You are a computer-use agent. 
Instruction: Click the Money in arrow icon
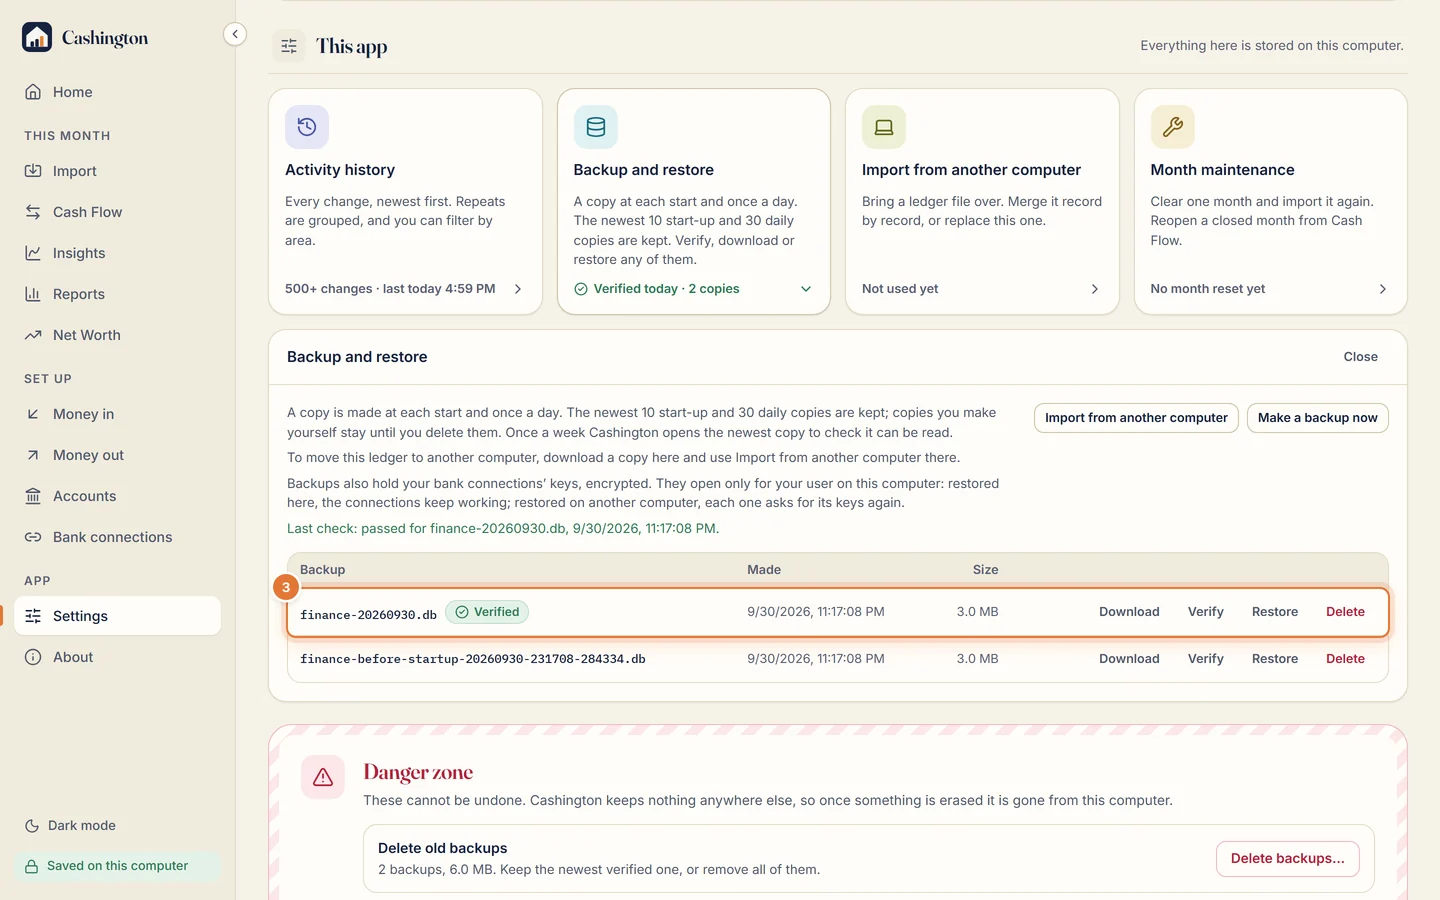[33, 414]
